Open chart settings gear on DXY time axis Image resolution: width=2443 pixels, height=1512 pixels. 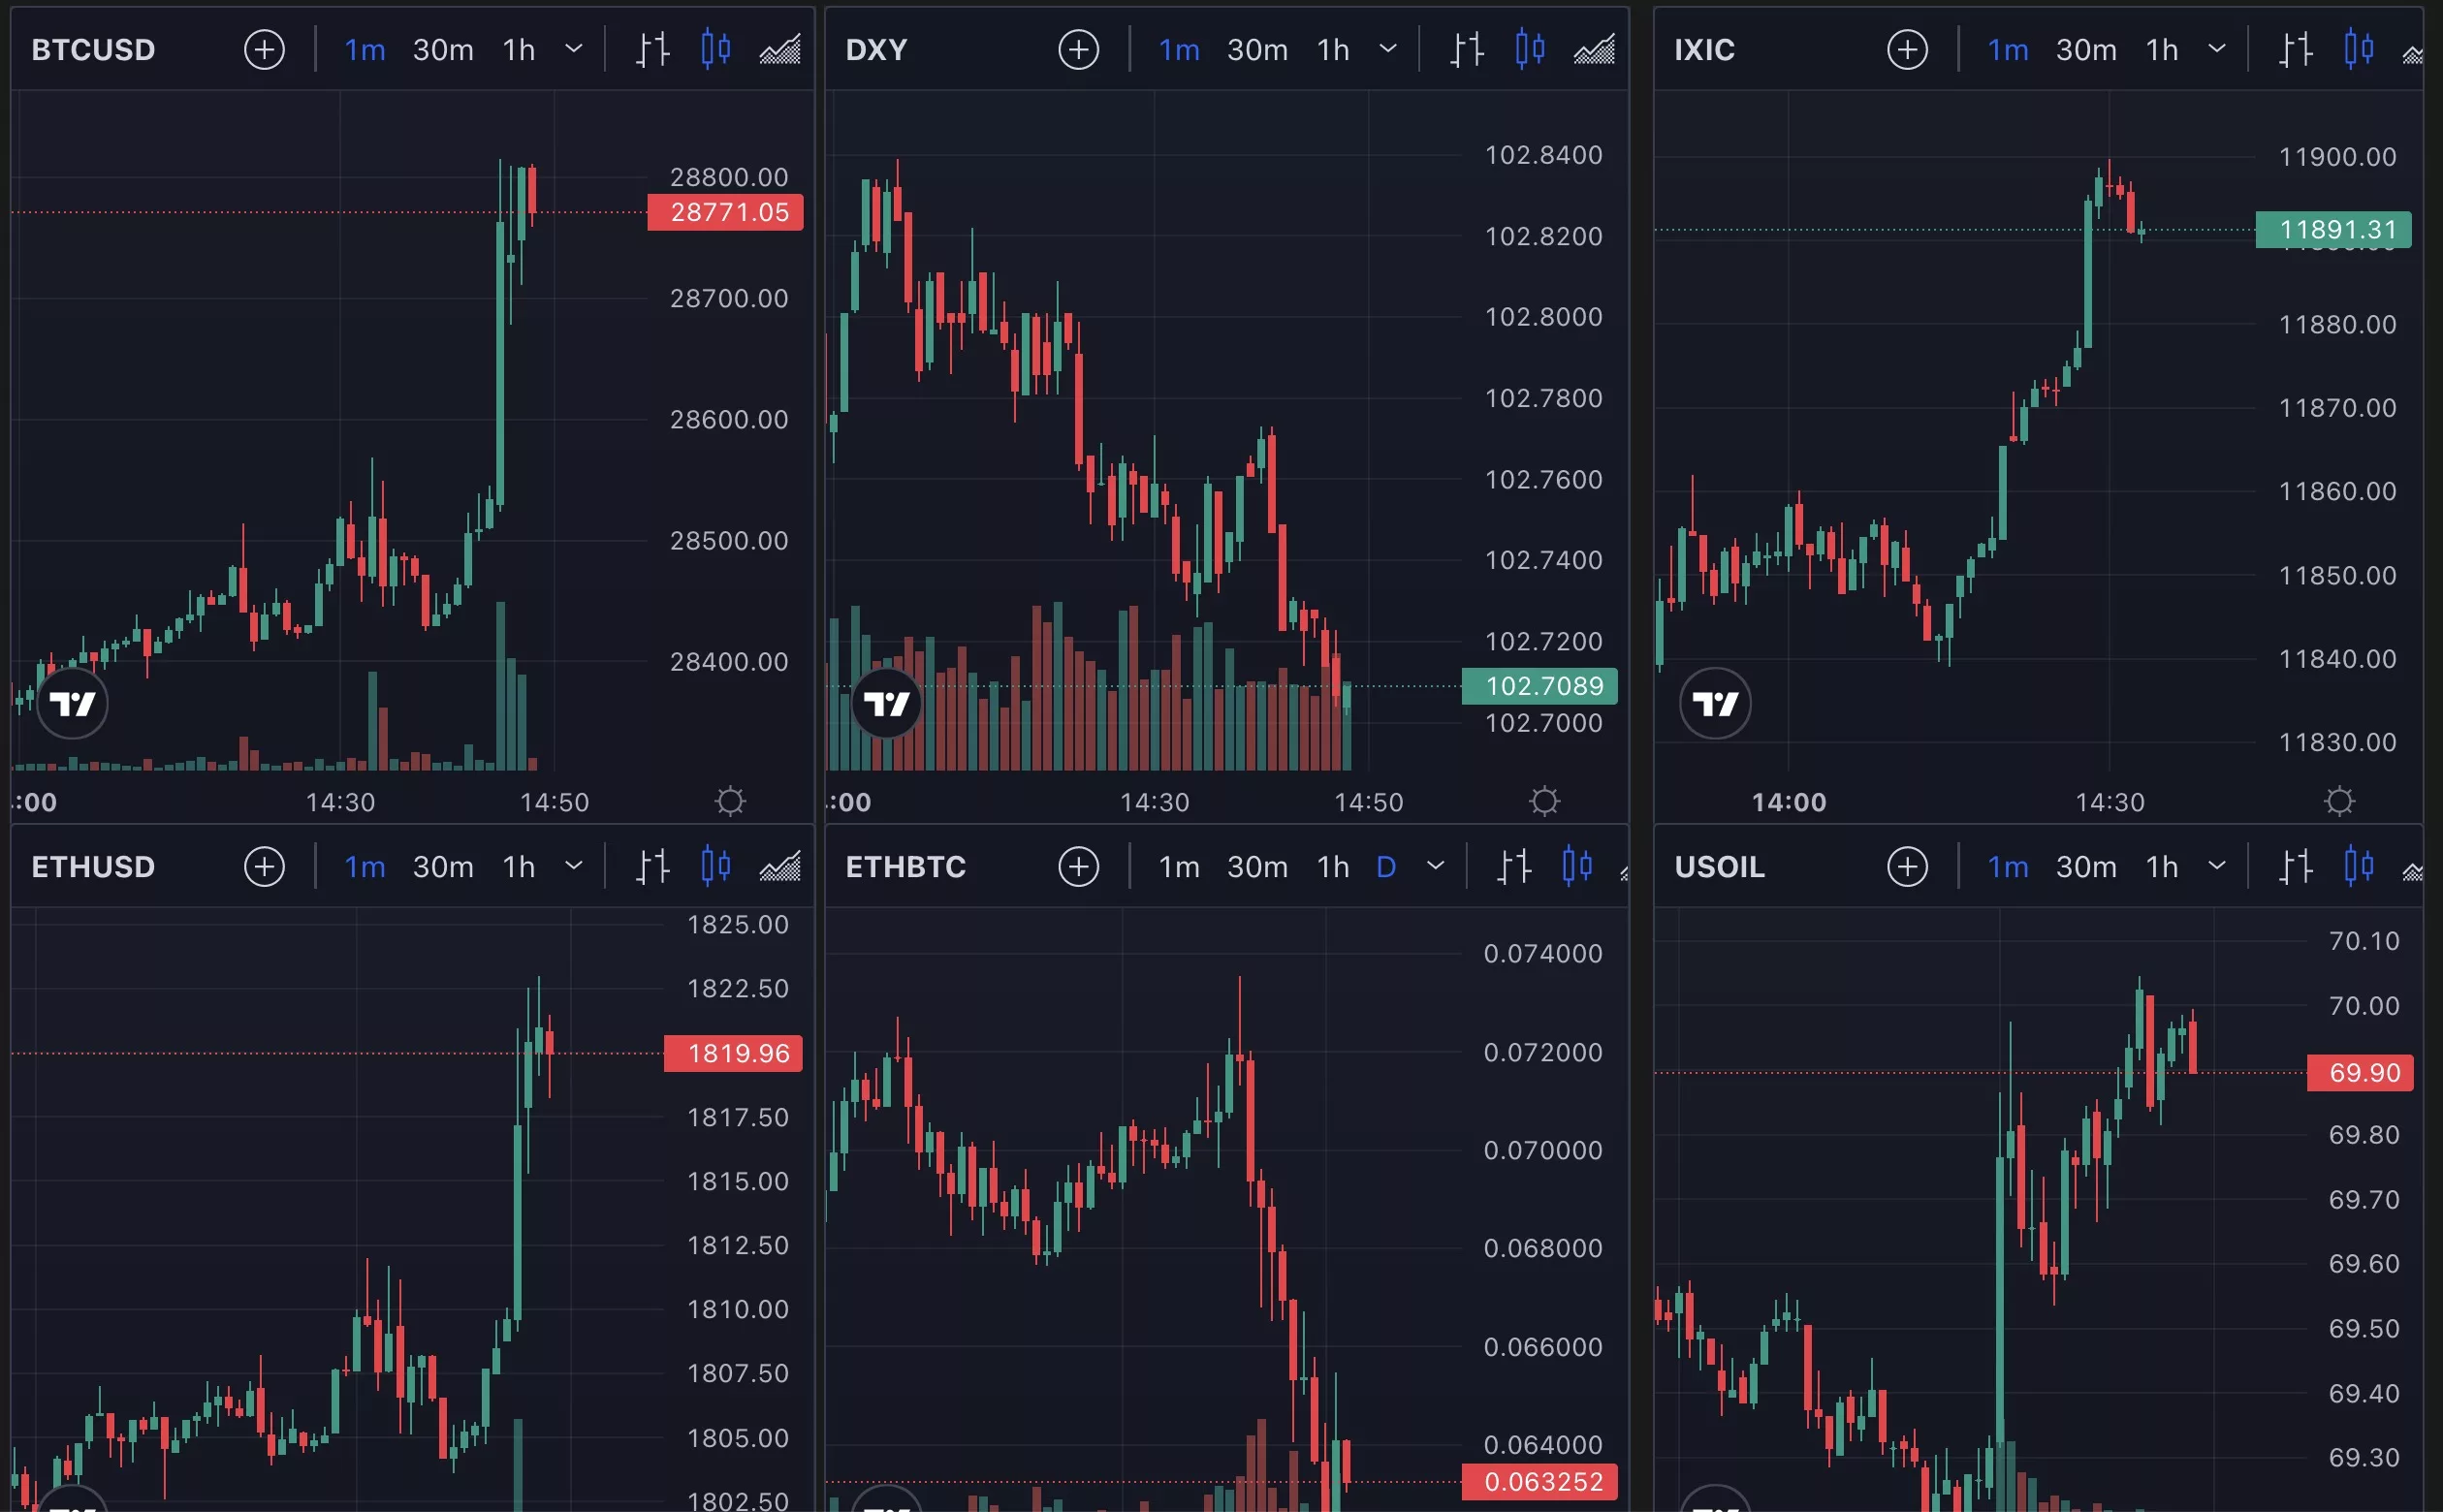pyautogui.click(x=1545, y=801)
